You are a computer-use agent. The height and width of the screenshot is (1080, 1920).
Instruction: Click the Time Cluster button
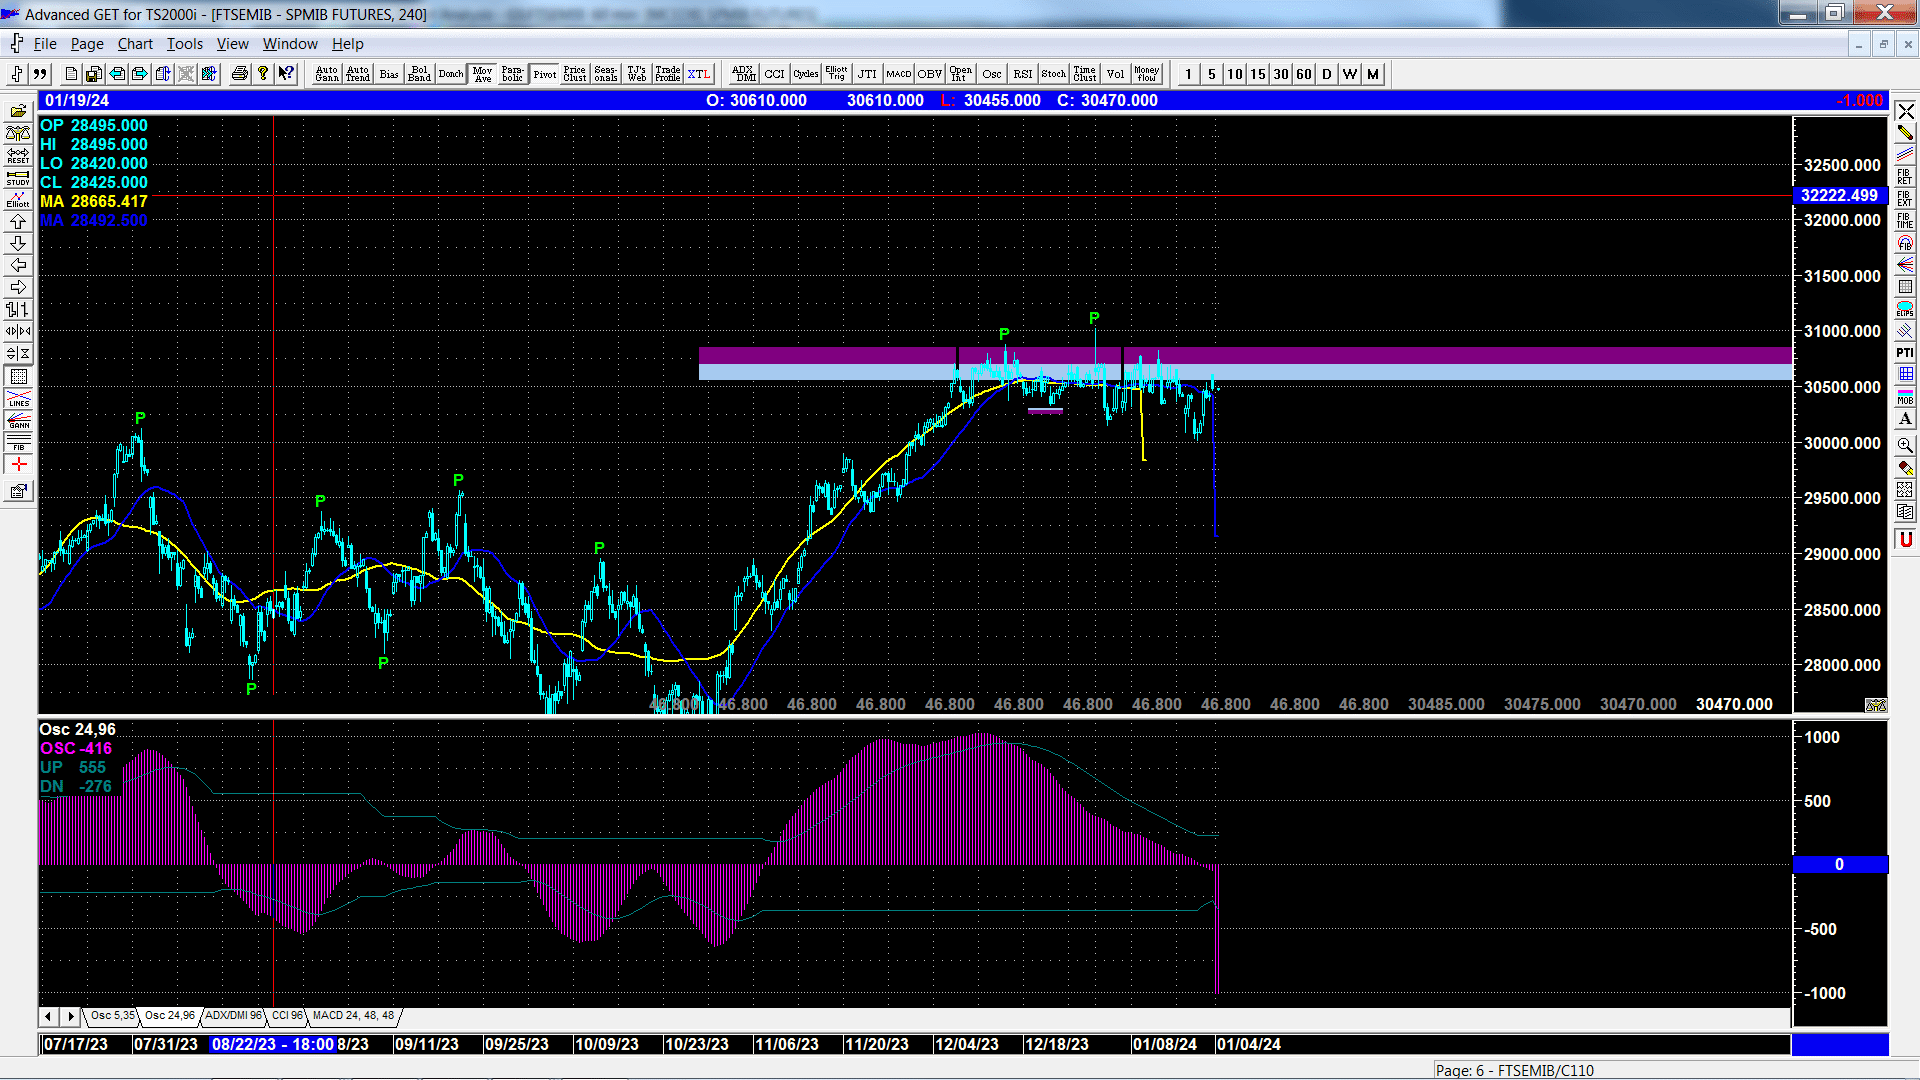1085,74
